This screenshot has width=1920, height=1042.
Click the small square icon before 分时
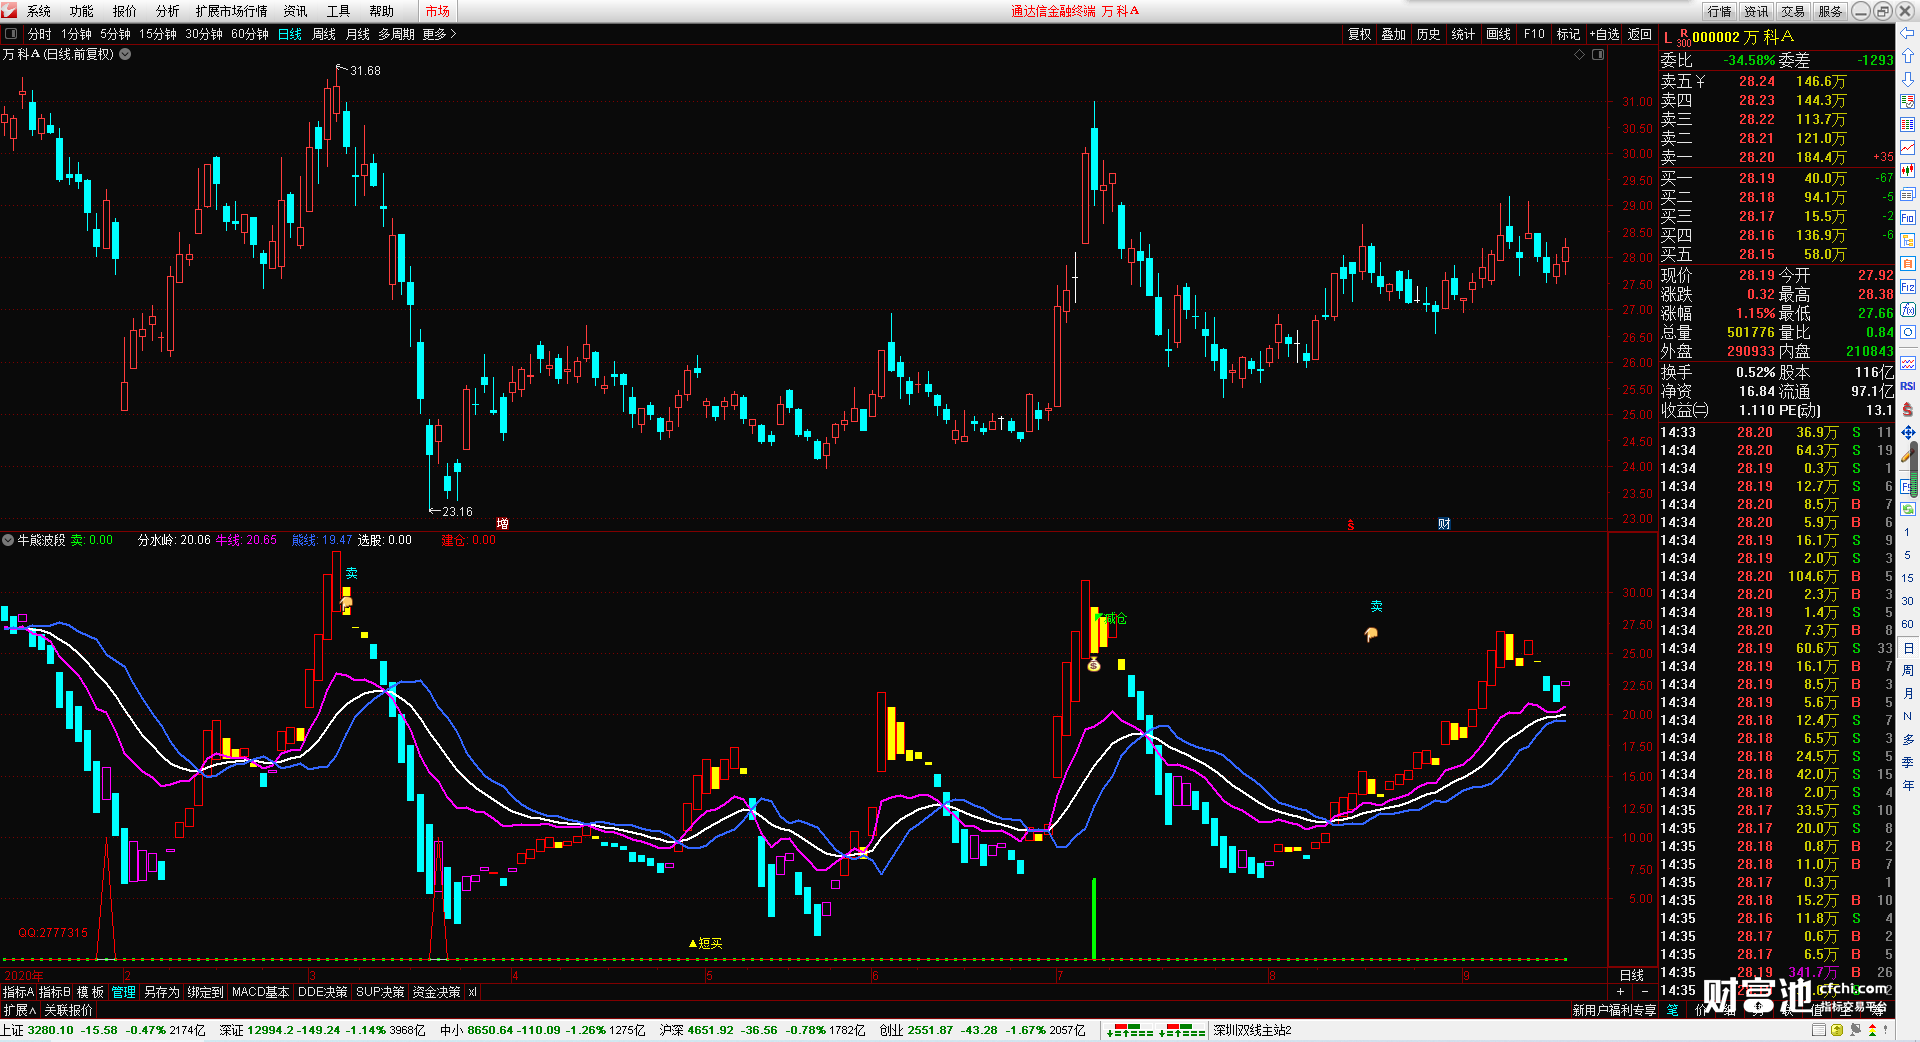[x=11, y=34]
